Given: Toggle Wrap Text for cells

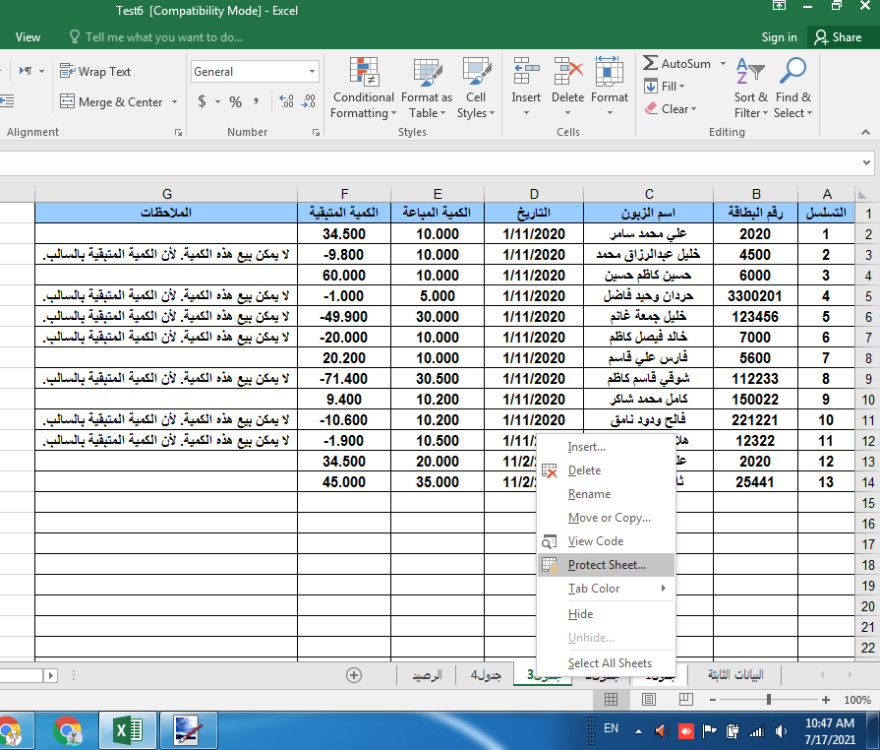Looking at the screenshot, I should click(95, 72).
